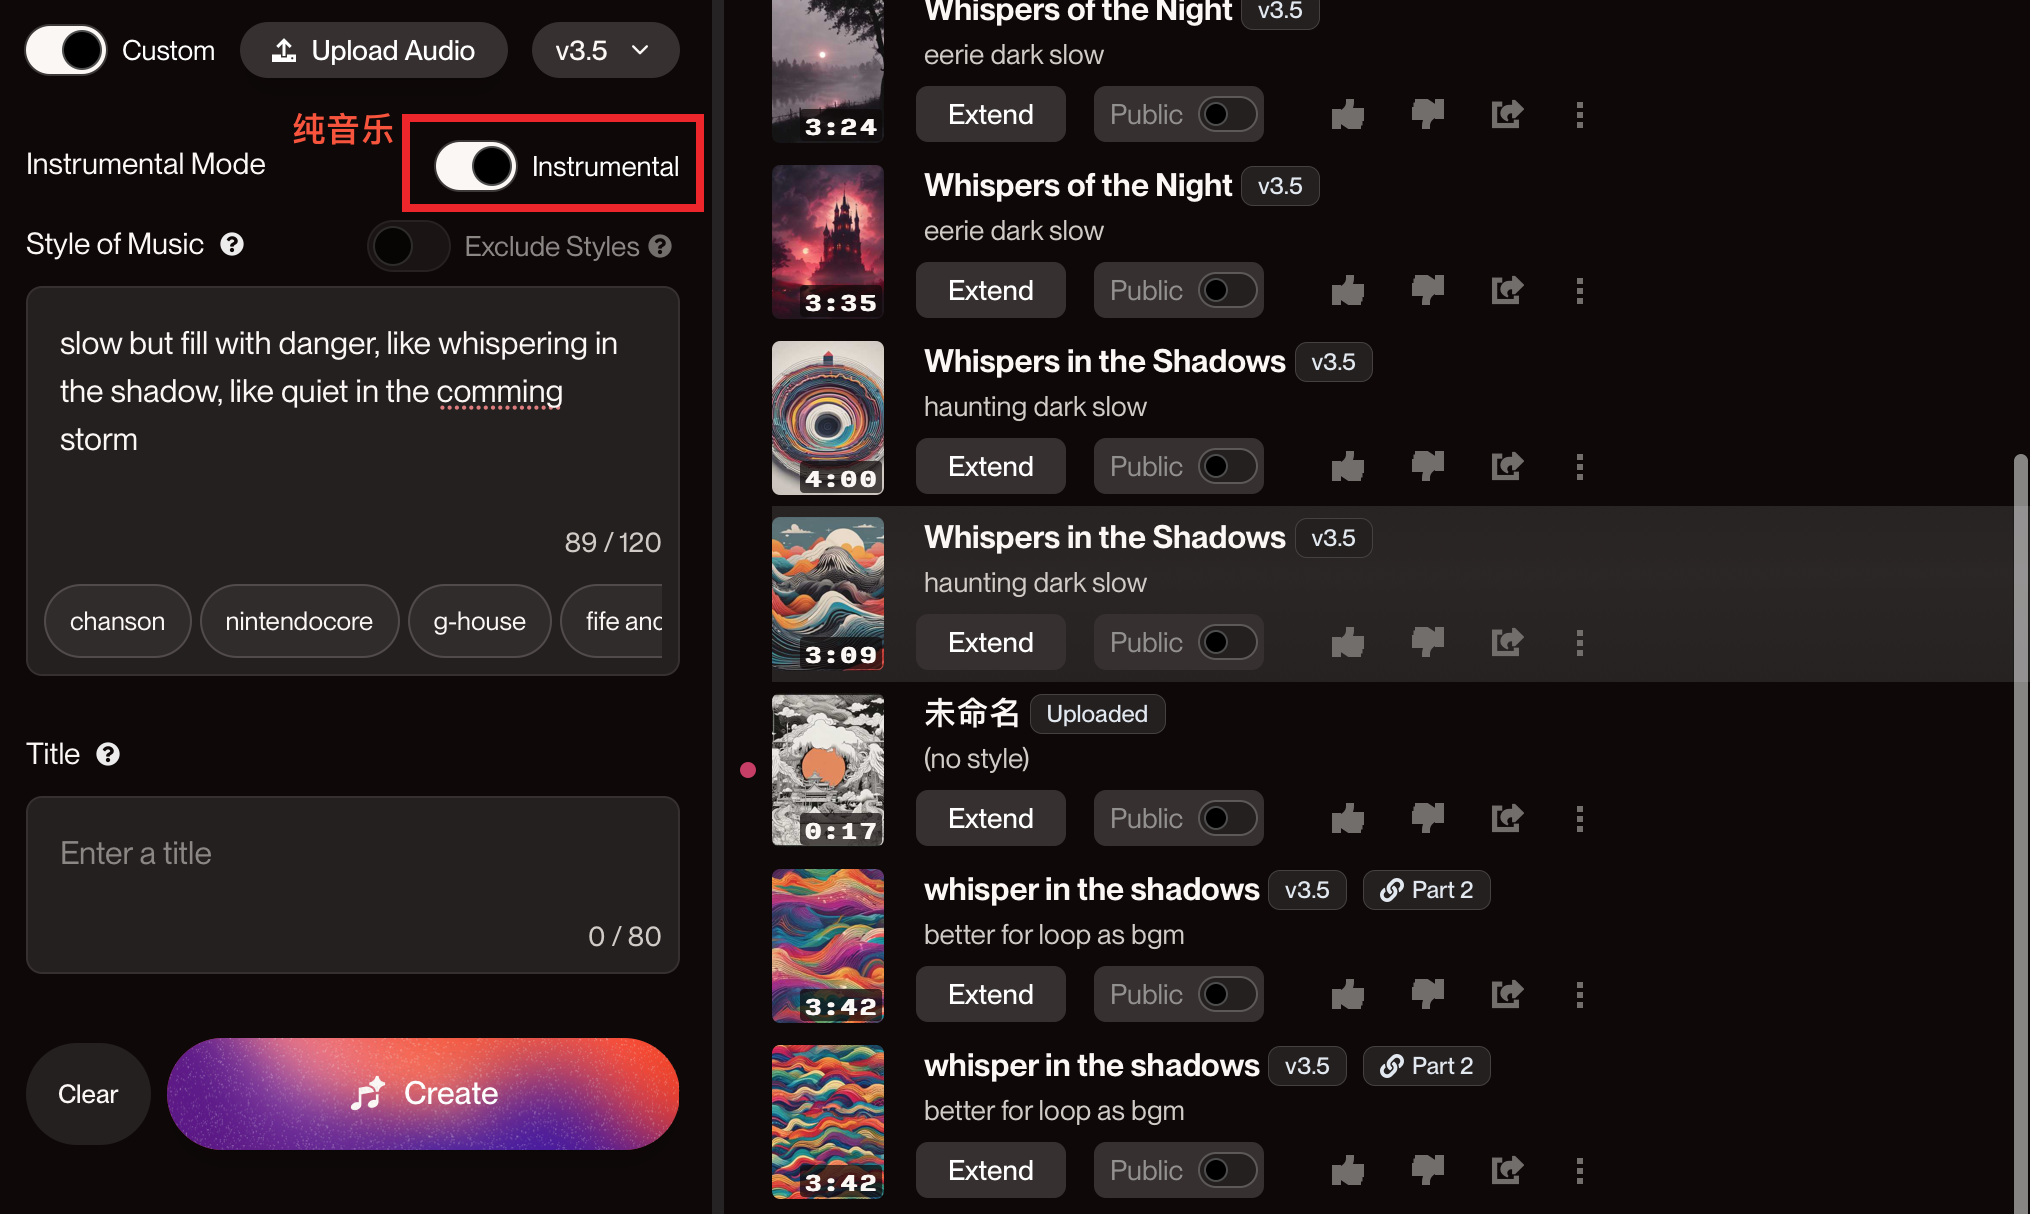Click the more options icon on '未命名 Uploaded'

click(1579, 818)
